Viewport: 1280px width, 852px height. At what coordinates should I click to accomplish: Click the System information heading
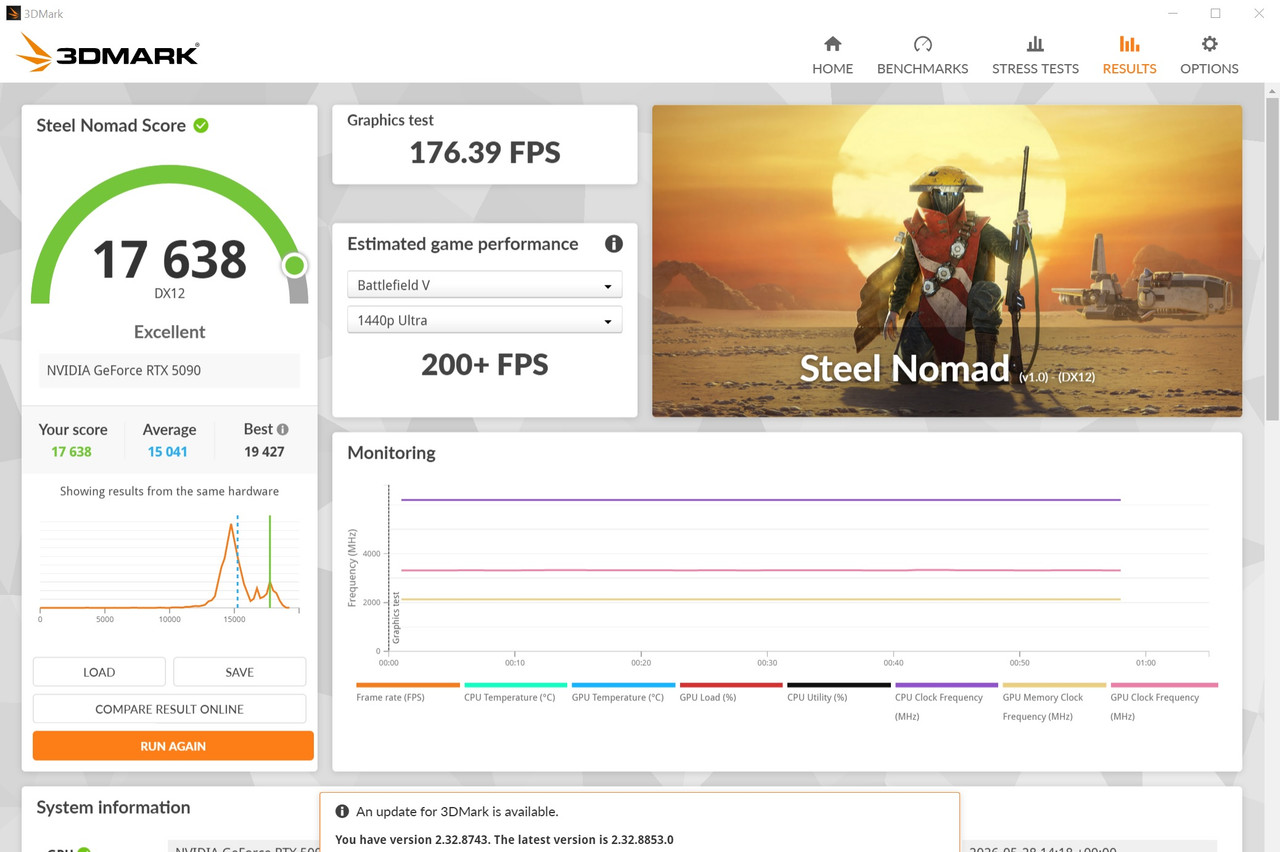click(x=113, y=807)
